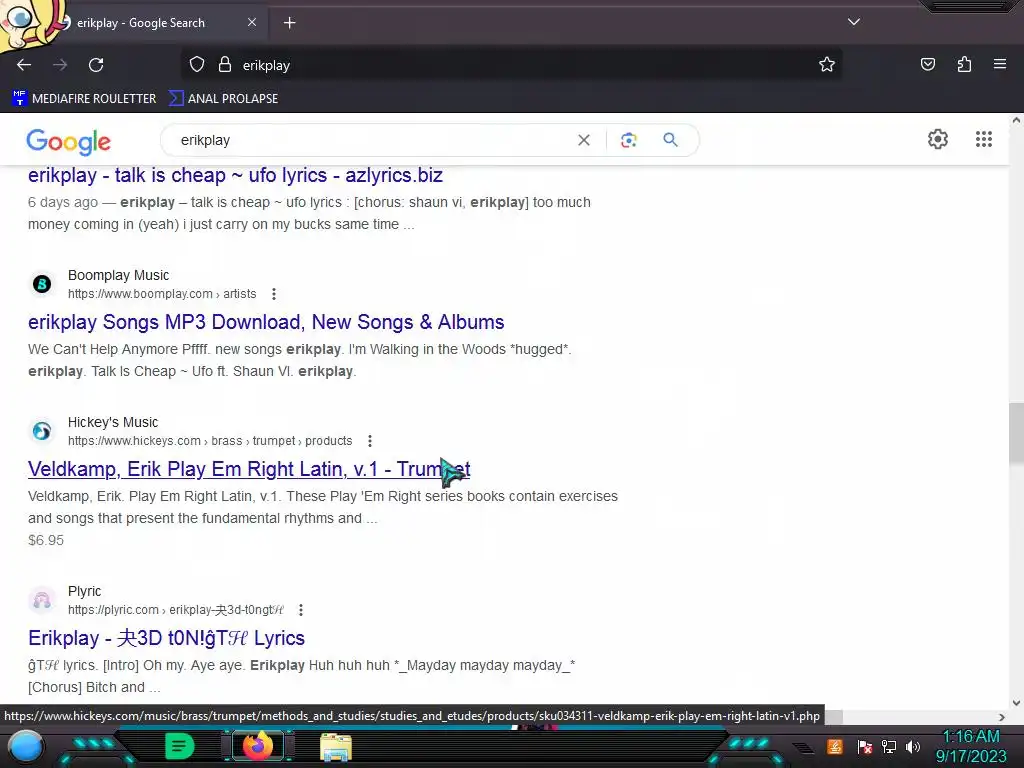Screen dimensions: 1024x768
Task: Open the Erikplay 3D tONIgT Lyrics result
Action: (x=167, y=638)
